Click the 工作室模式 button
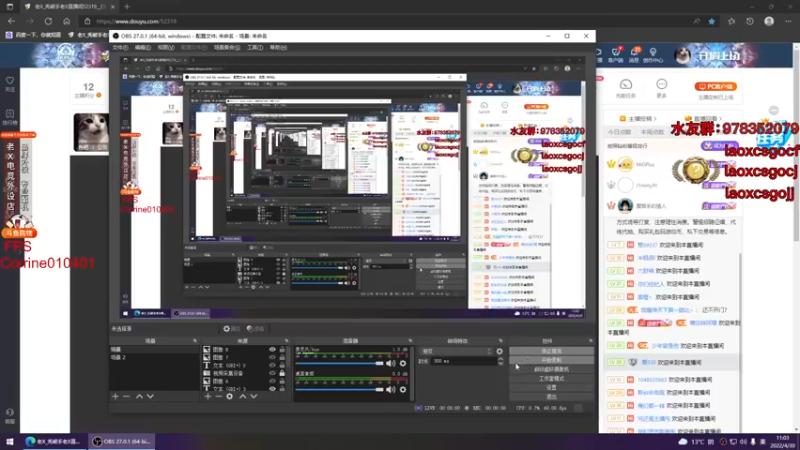 click(x=552, y=379)
